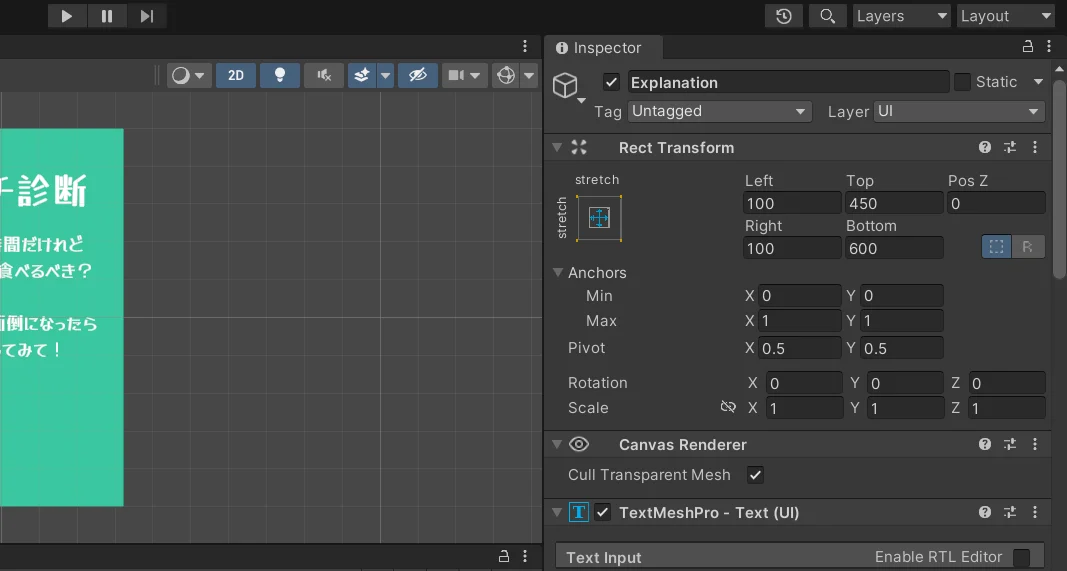Open the Undo History icon

click(783, 16)
